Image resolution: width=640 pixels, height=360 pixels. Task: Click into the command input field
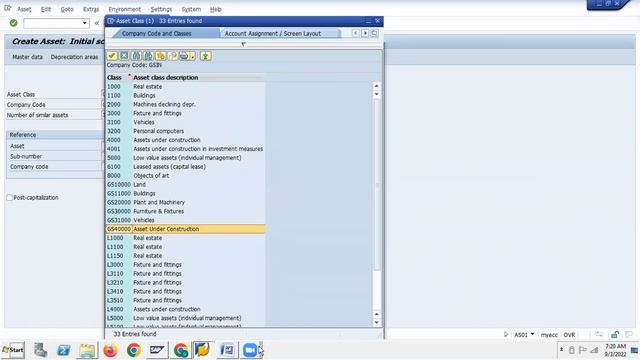[x=52, y=23]
